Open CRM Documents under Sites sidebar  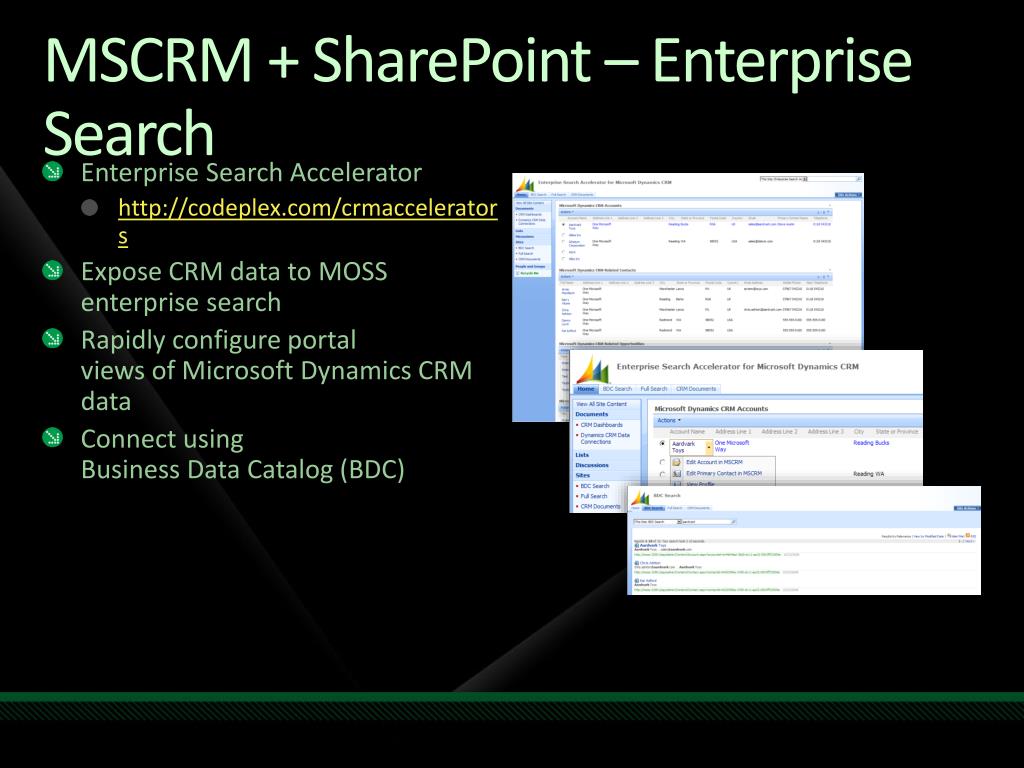coord(600,507)
